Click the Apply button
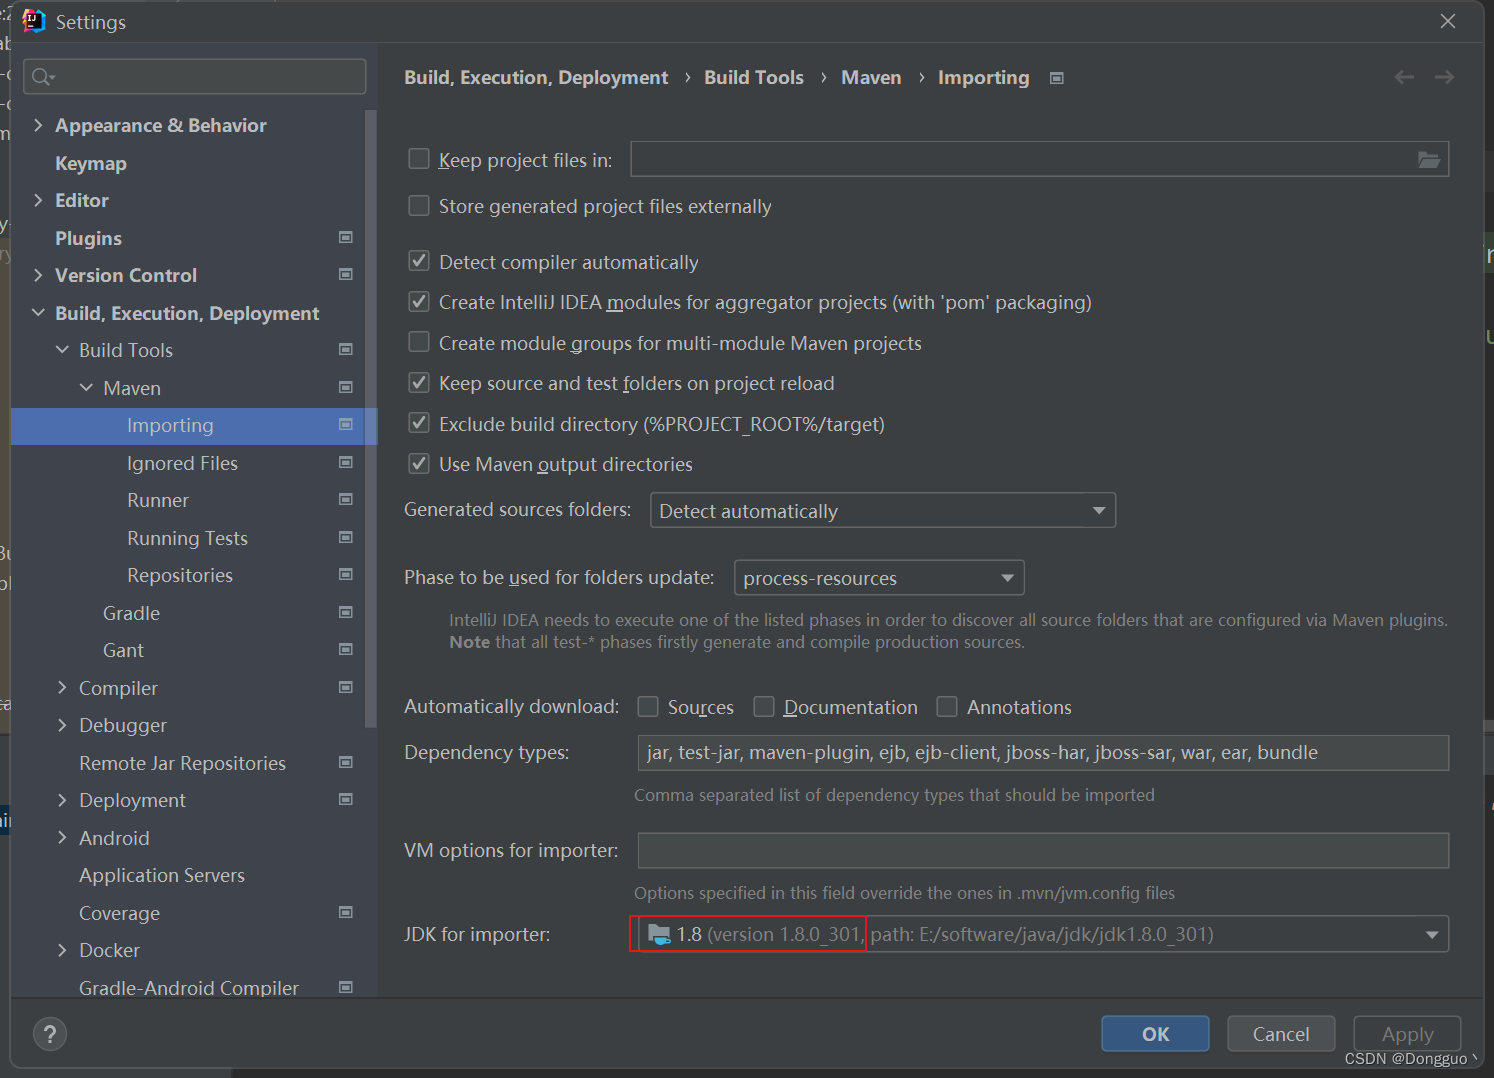 pos(1407,1034)
